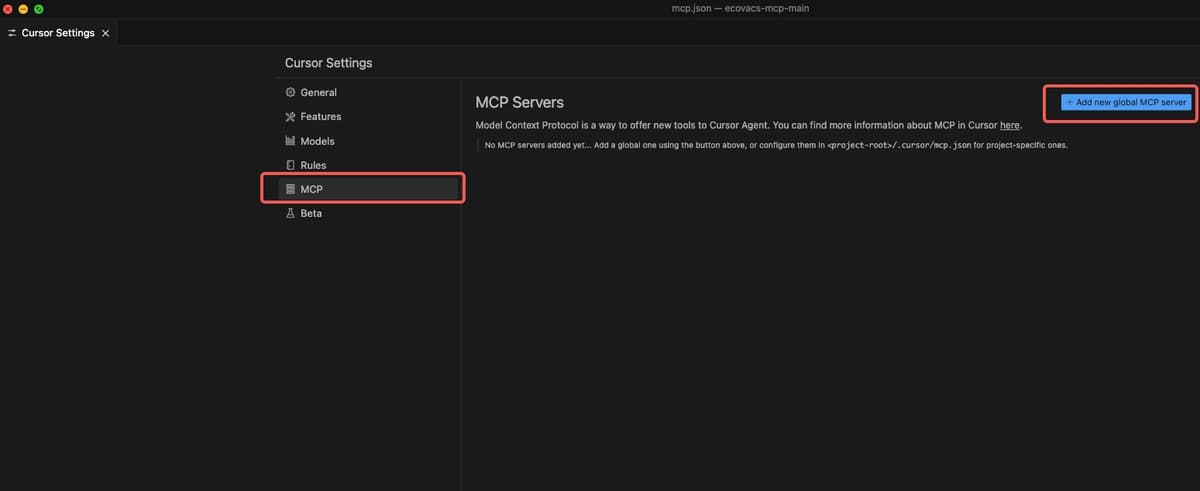Click the gear icon beside General
The height and width of the screenshot is (491, 1200).
pos(291,93)
